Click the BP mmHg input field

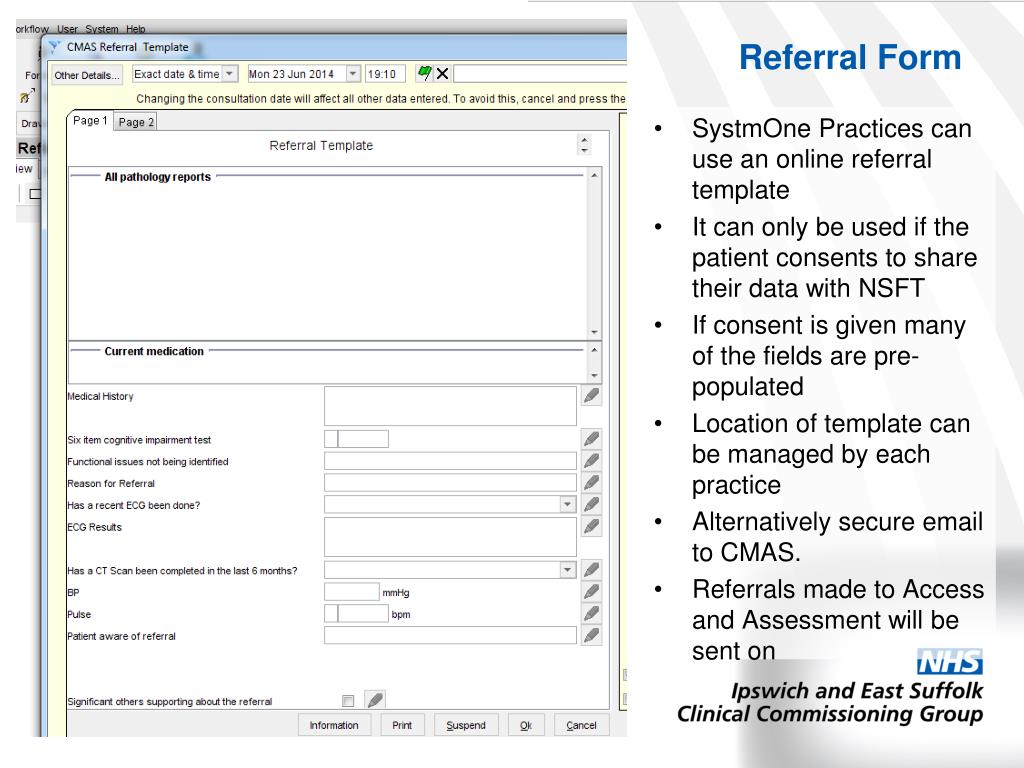[351, 592]
